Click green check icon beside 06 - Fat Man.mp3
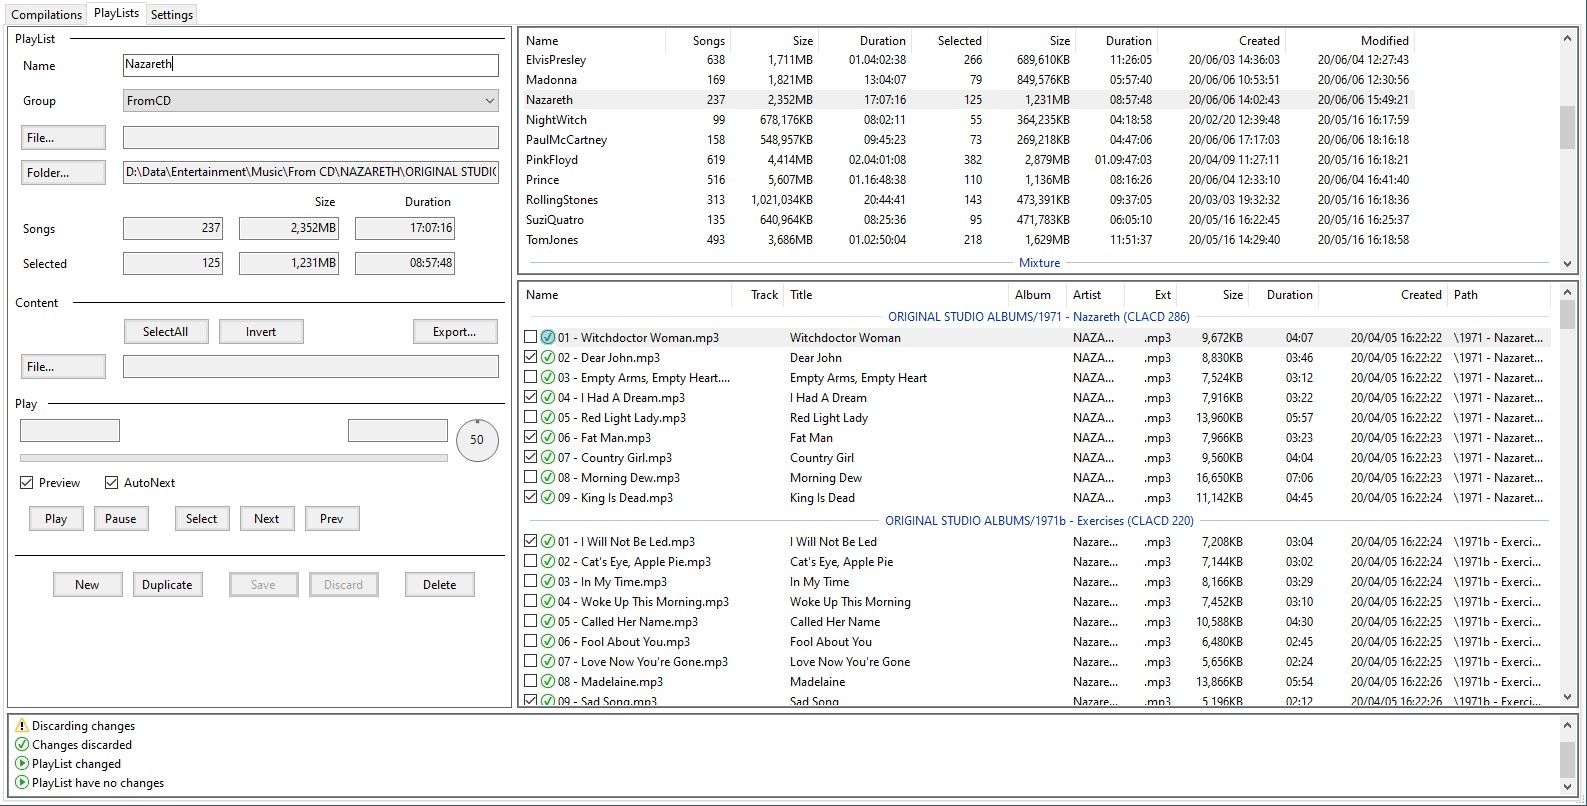Image resolution: width=1587 pixels, height=806 pixels. tap(548, 438)
